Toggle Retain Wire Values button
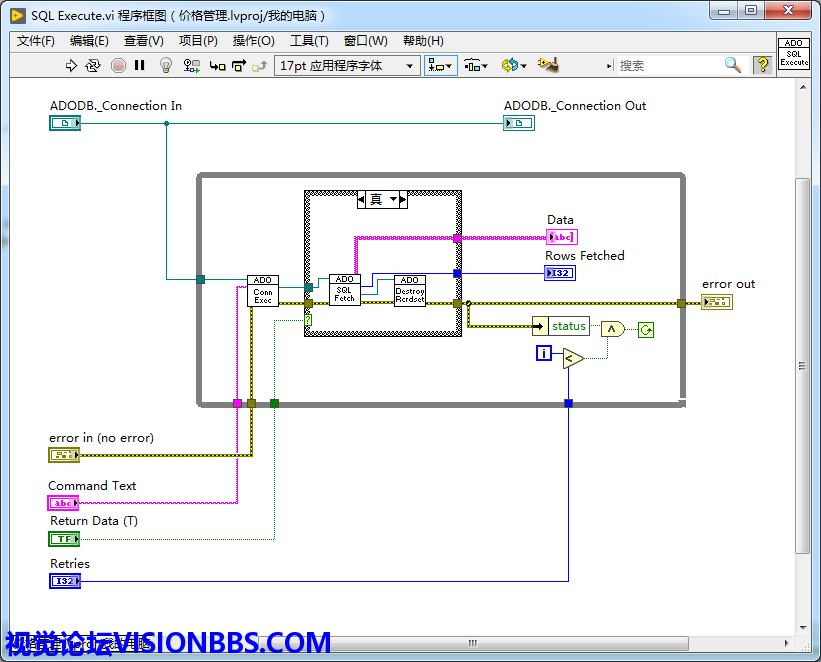The width and height of the screenshot is (821, 662). [x=192, y=65]
